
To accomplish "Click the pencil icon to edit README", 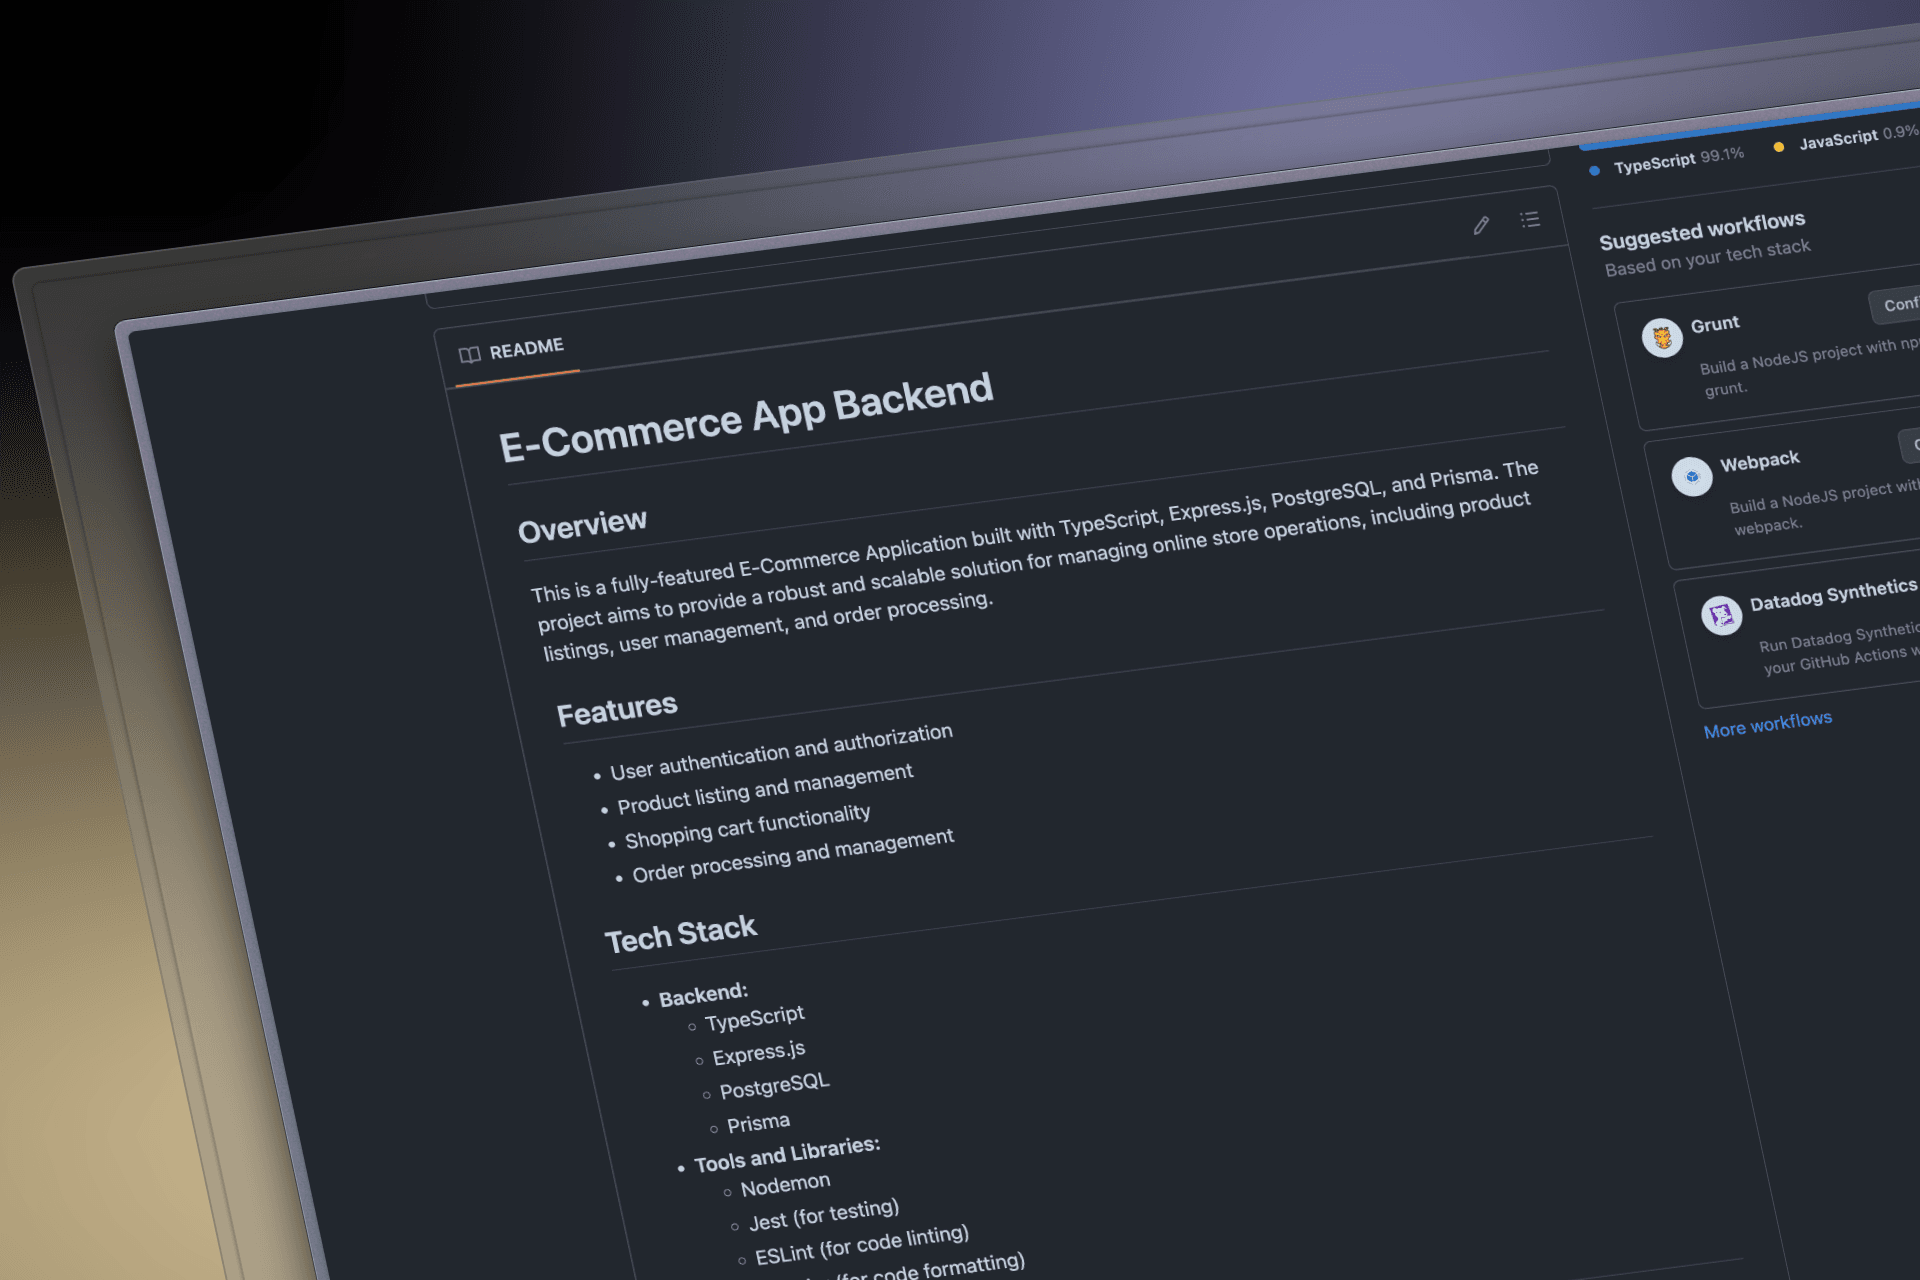I will (1481, 226).
